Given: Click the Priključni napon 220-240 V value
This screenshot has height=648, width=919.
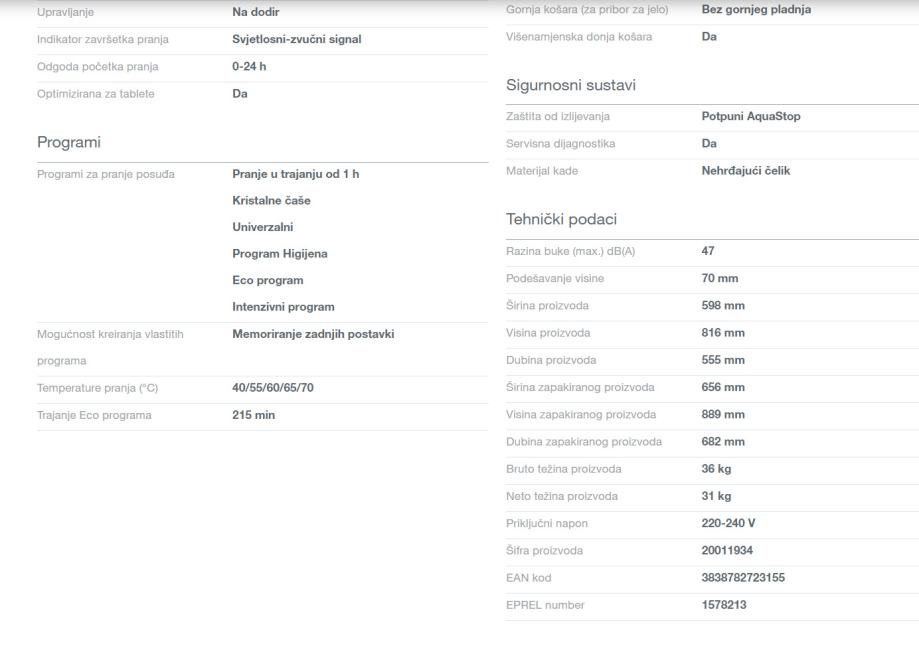Looking at the screenshot, I should coord(728,523).
